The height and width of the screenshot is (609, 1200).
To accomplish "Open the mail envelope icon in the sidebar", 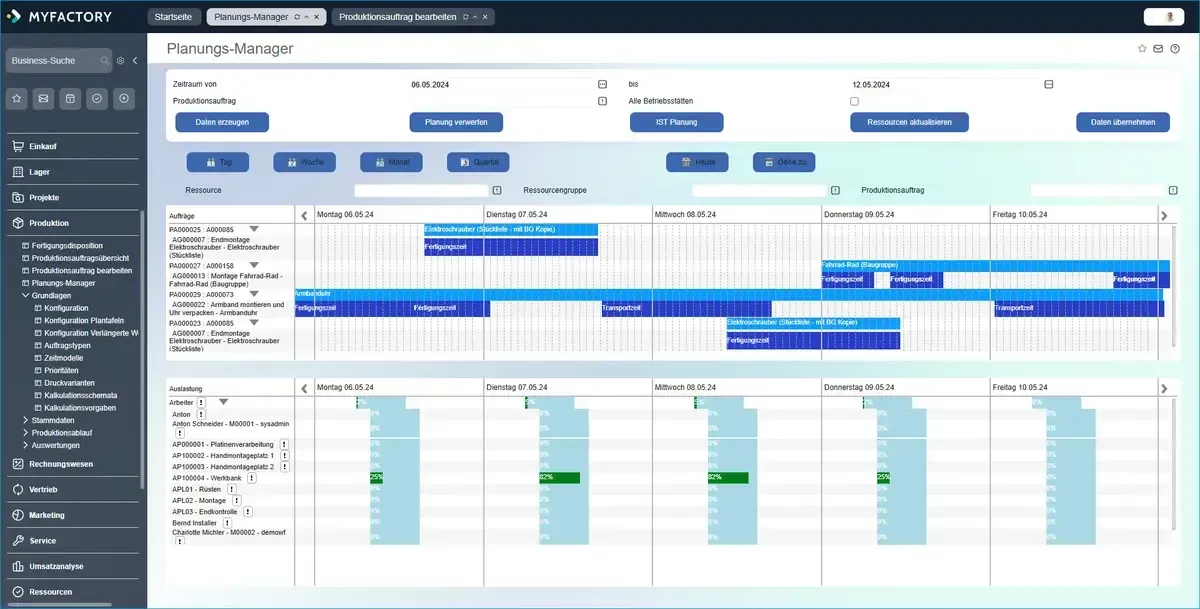I will point(44,98).
